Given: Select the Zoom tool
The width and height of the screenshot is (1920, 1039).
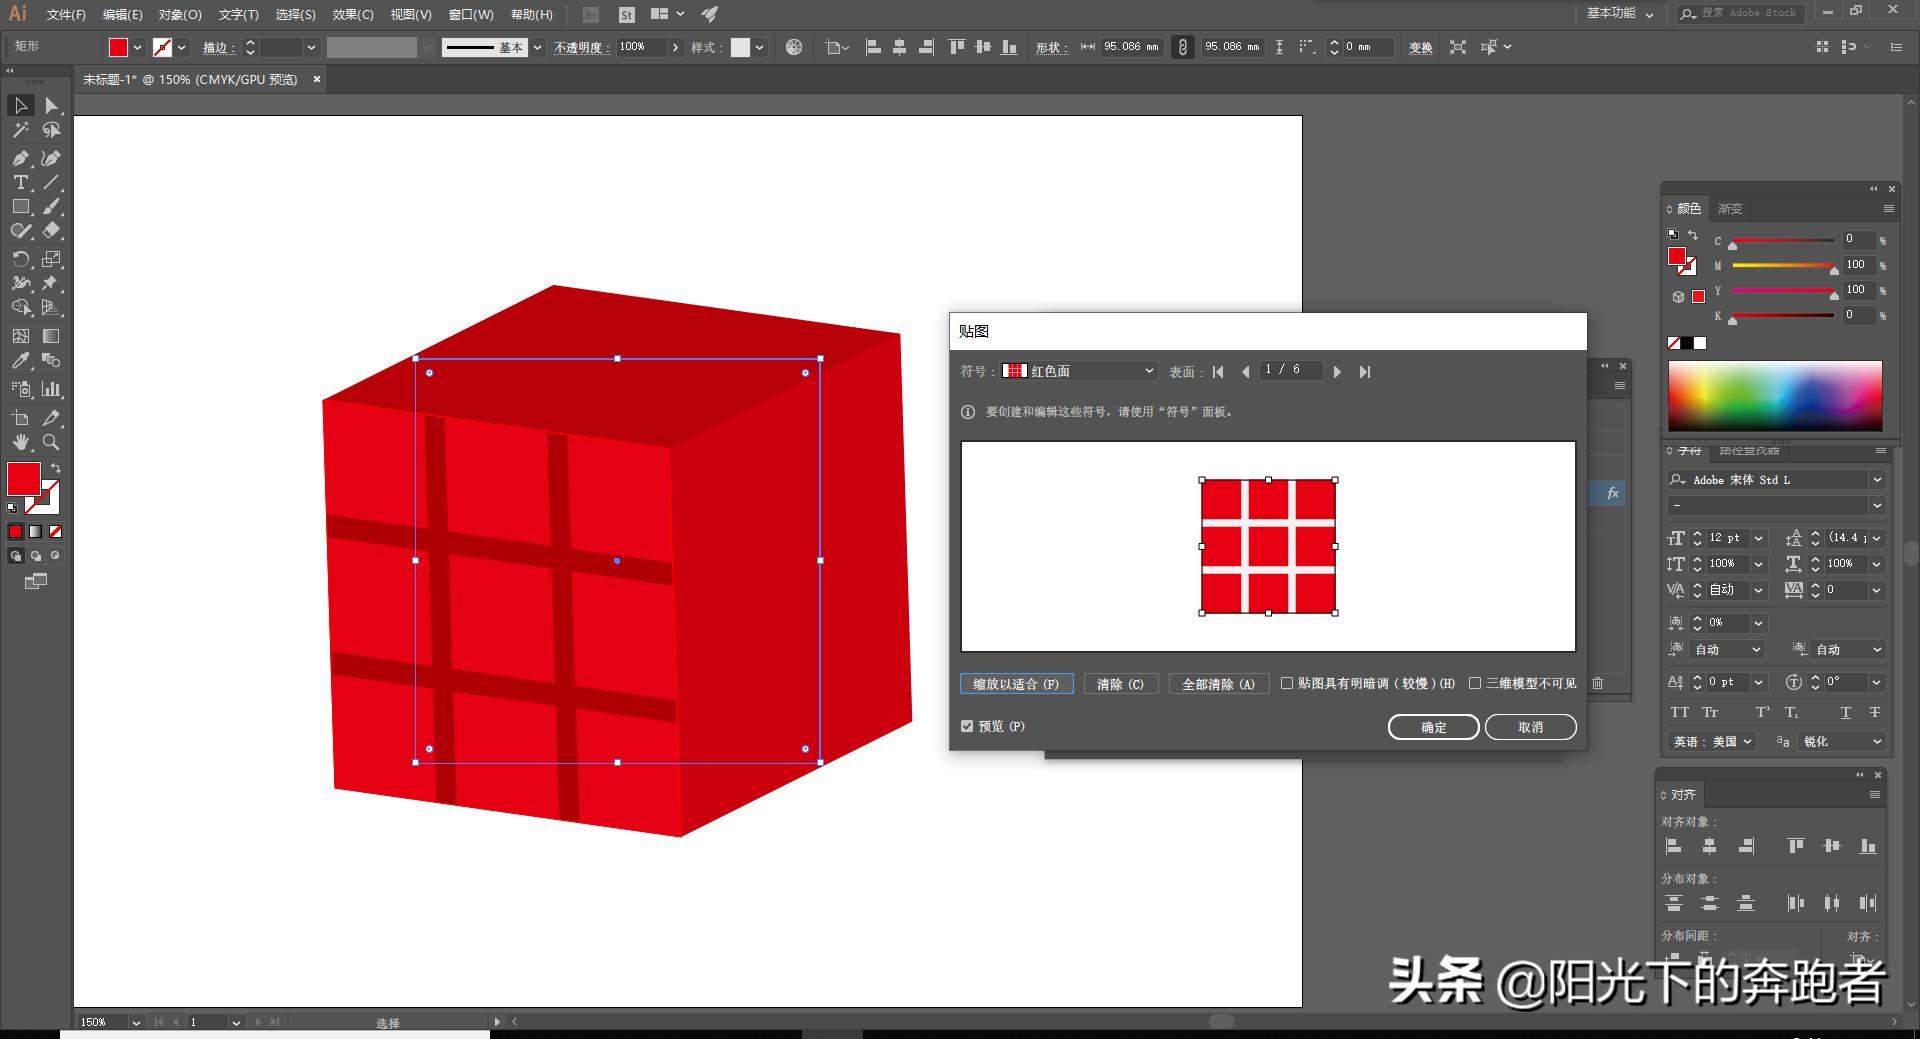Looking at the screenshot, I should 51,443.
